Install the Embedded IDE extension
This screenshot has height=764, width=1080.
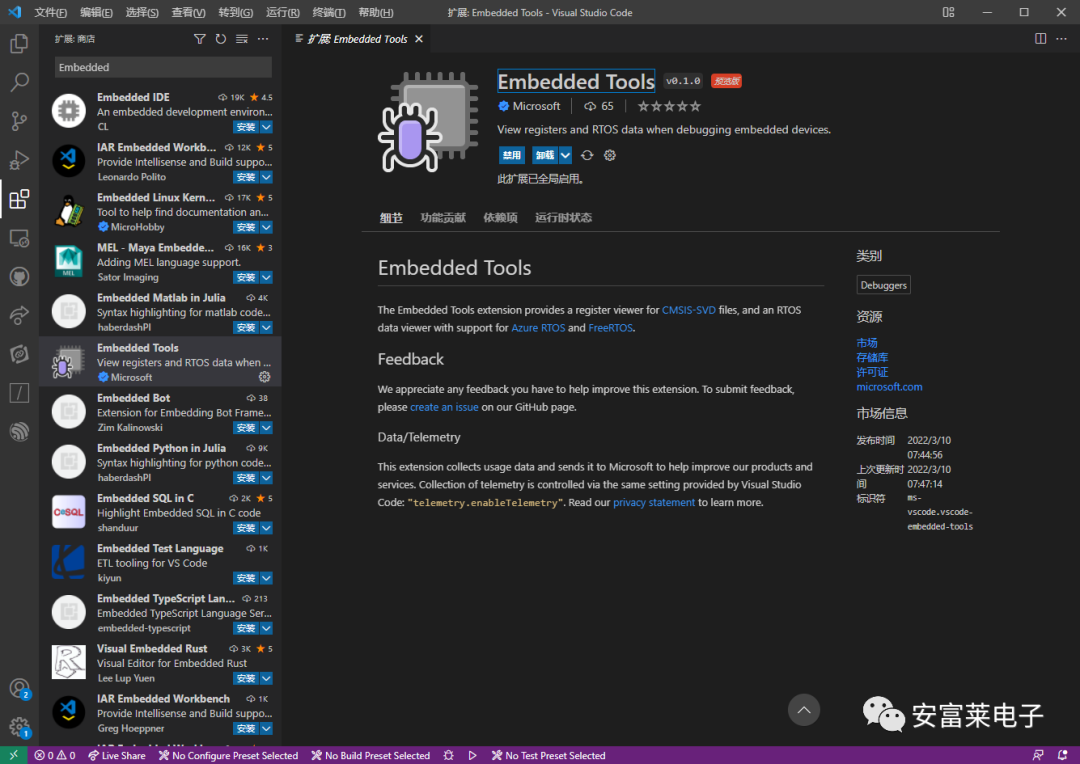click(246, 127)
